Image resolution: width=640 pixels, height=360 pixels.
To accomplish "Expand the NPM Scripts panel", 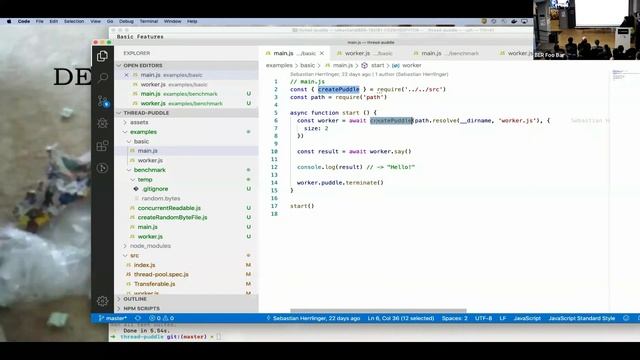I will pyautogui.click(x=141, y=309).
